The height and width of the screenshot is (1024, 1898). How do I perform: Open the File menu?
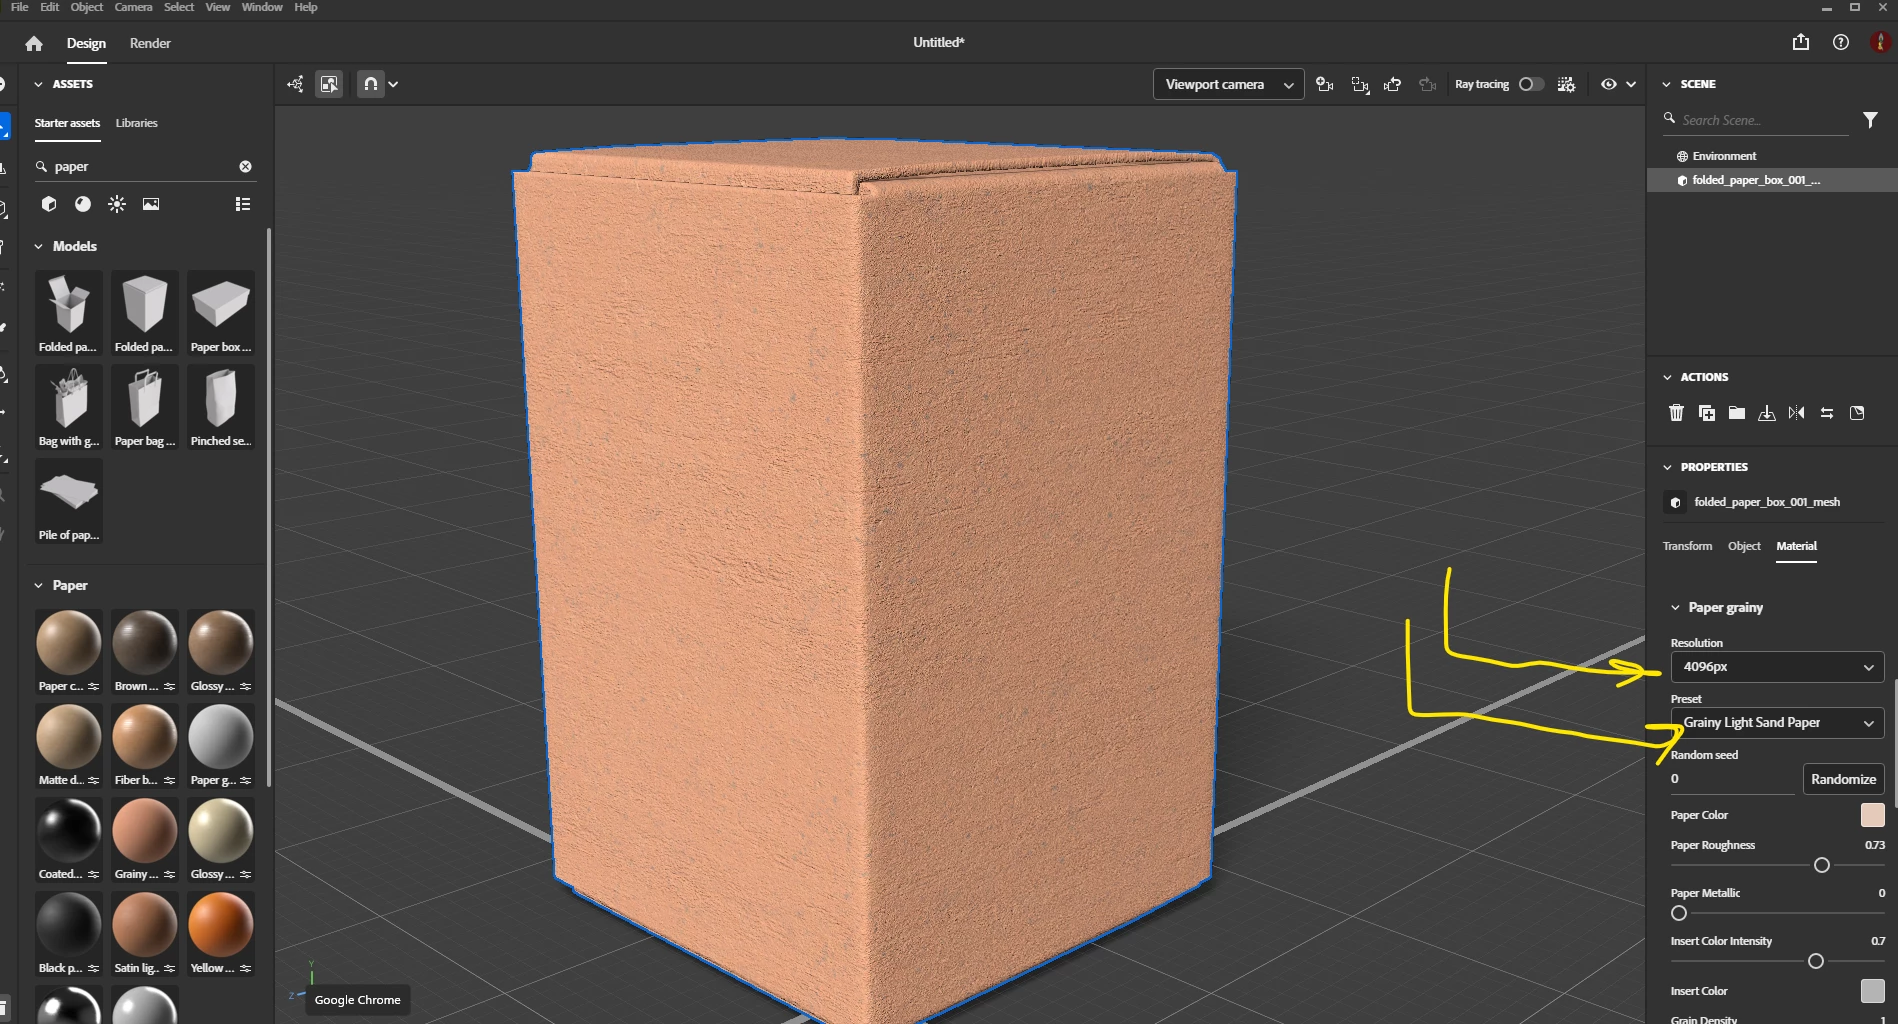click(19, 7)
